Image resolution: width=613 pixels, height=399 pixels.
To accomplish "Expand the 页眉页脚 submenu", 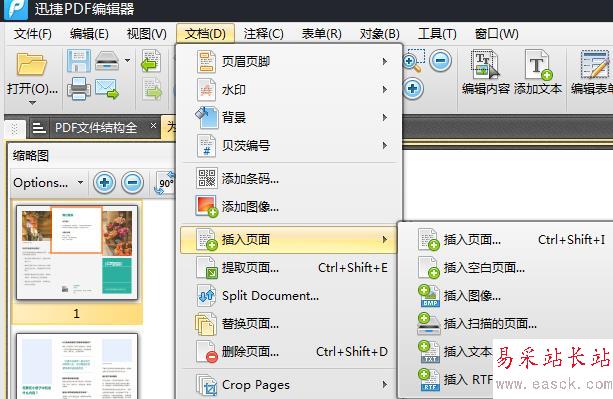I will pyautogui.click(x=290, y=62).
